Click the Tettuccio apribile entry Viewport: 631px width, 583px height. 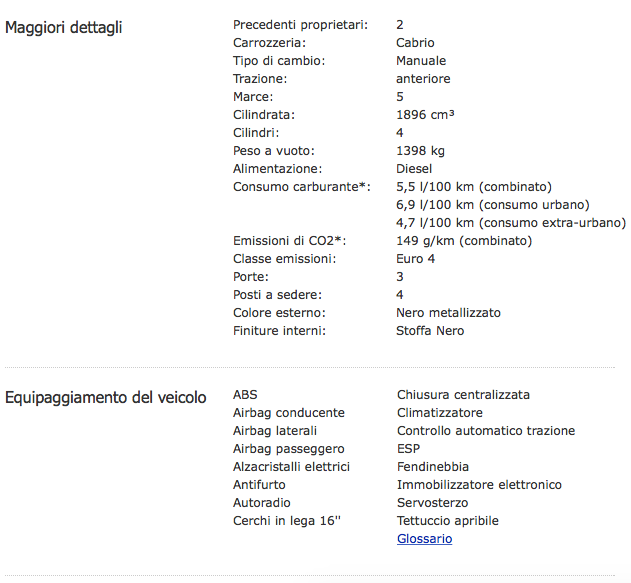(x=447, y=521)
